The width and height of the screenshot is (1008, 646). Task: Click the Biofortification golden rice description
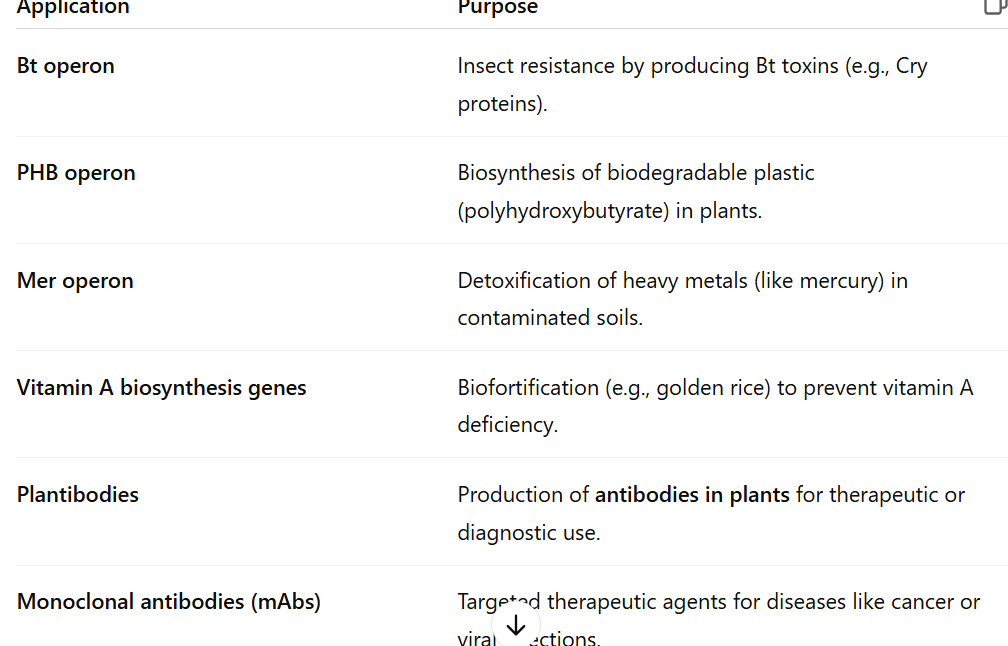[x=716, y=406]
